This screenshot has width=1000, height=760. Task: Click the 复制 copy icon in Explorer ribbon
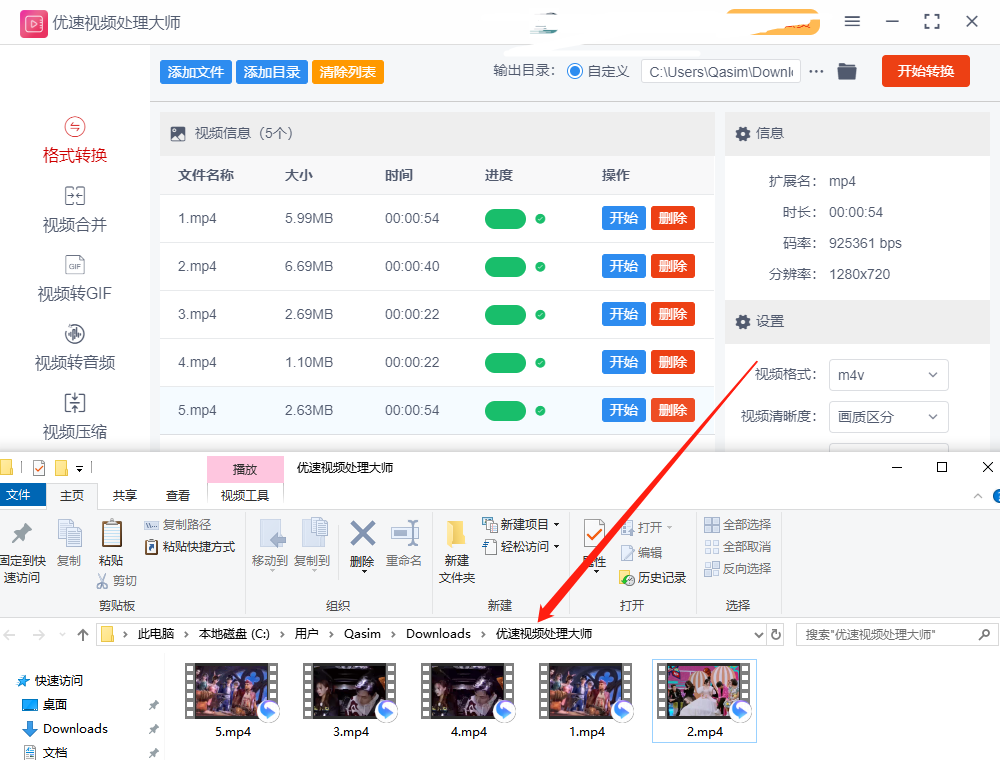70,533
